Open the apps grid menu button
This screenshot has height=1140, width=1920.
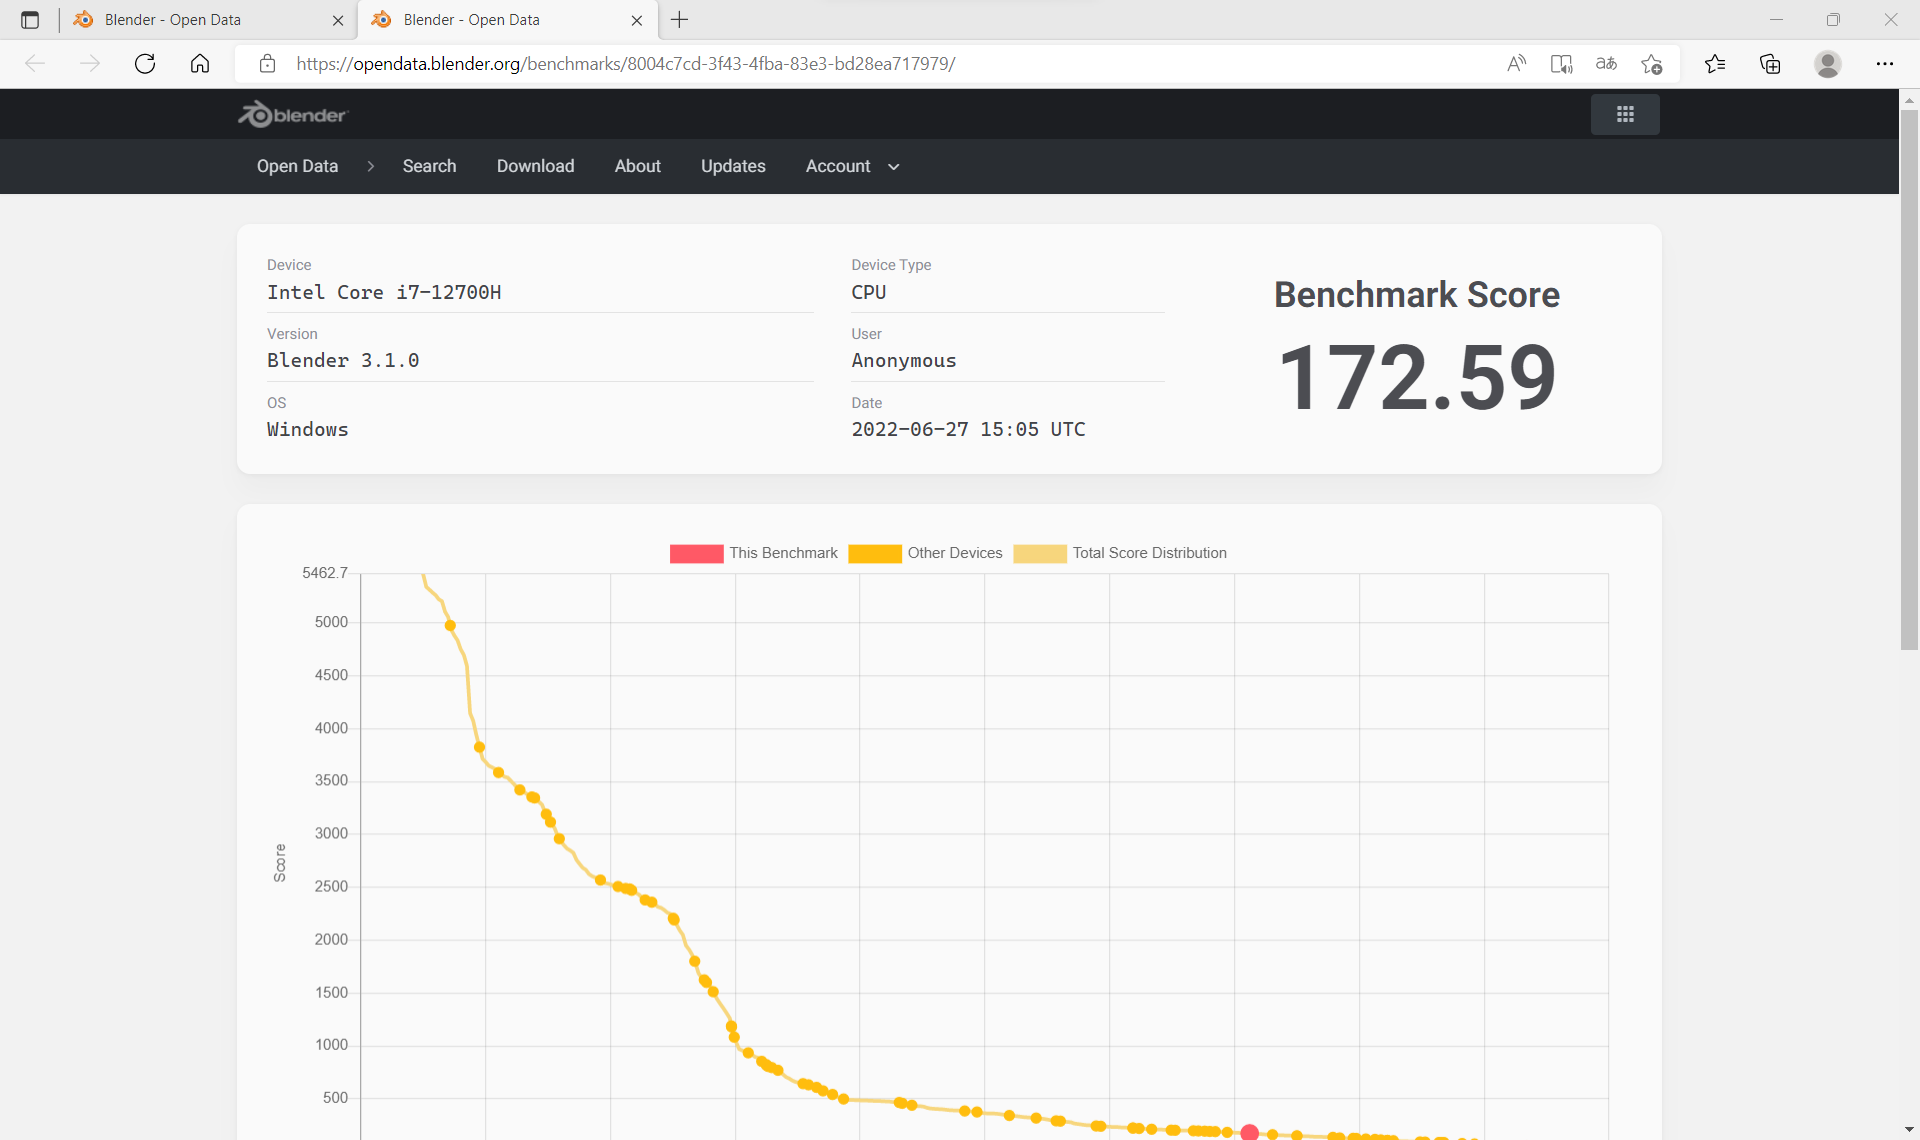(x=1625, y=115)
